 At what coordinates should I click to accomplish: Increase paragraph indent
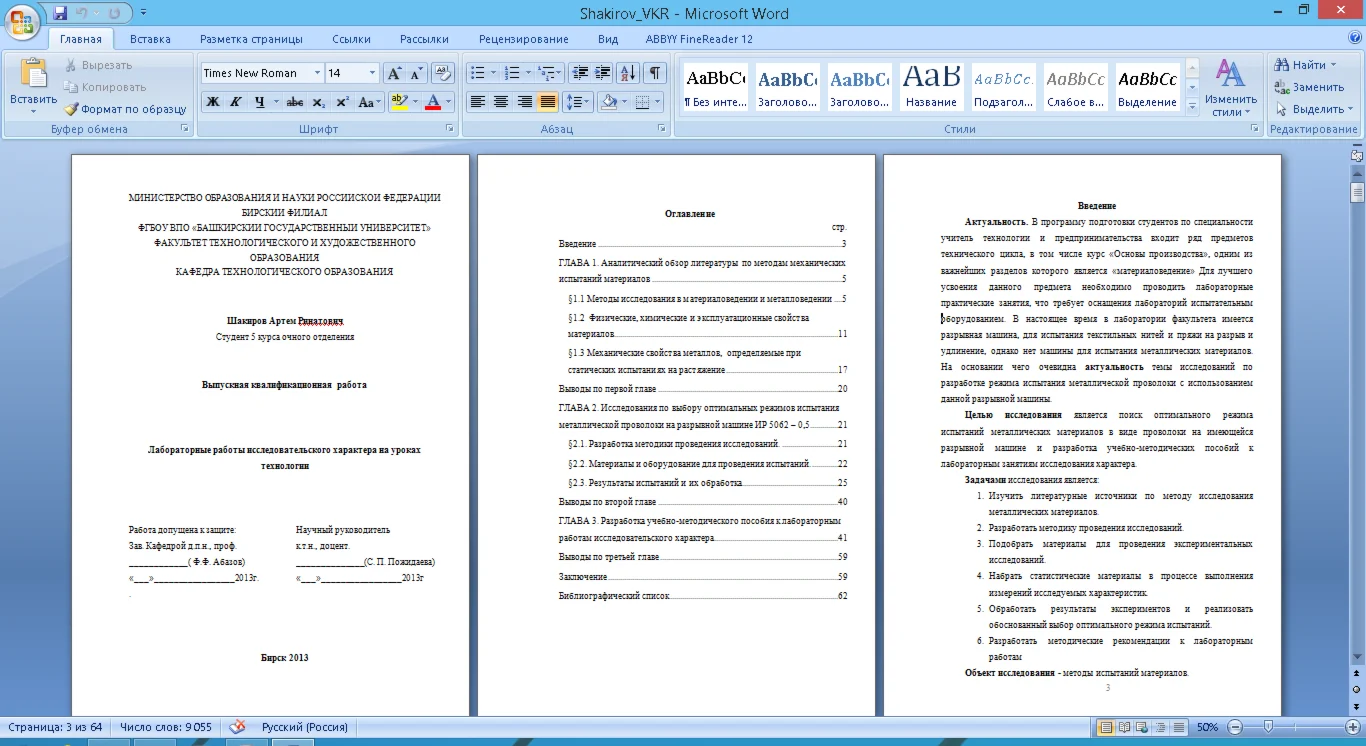point(602,73)
